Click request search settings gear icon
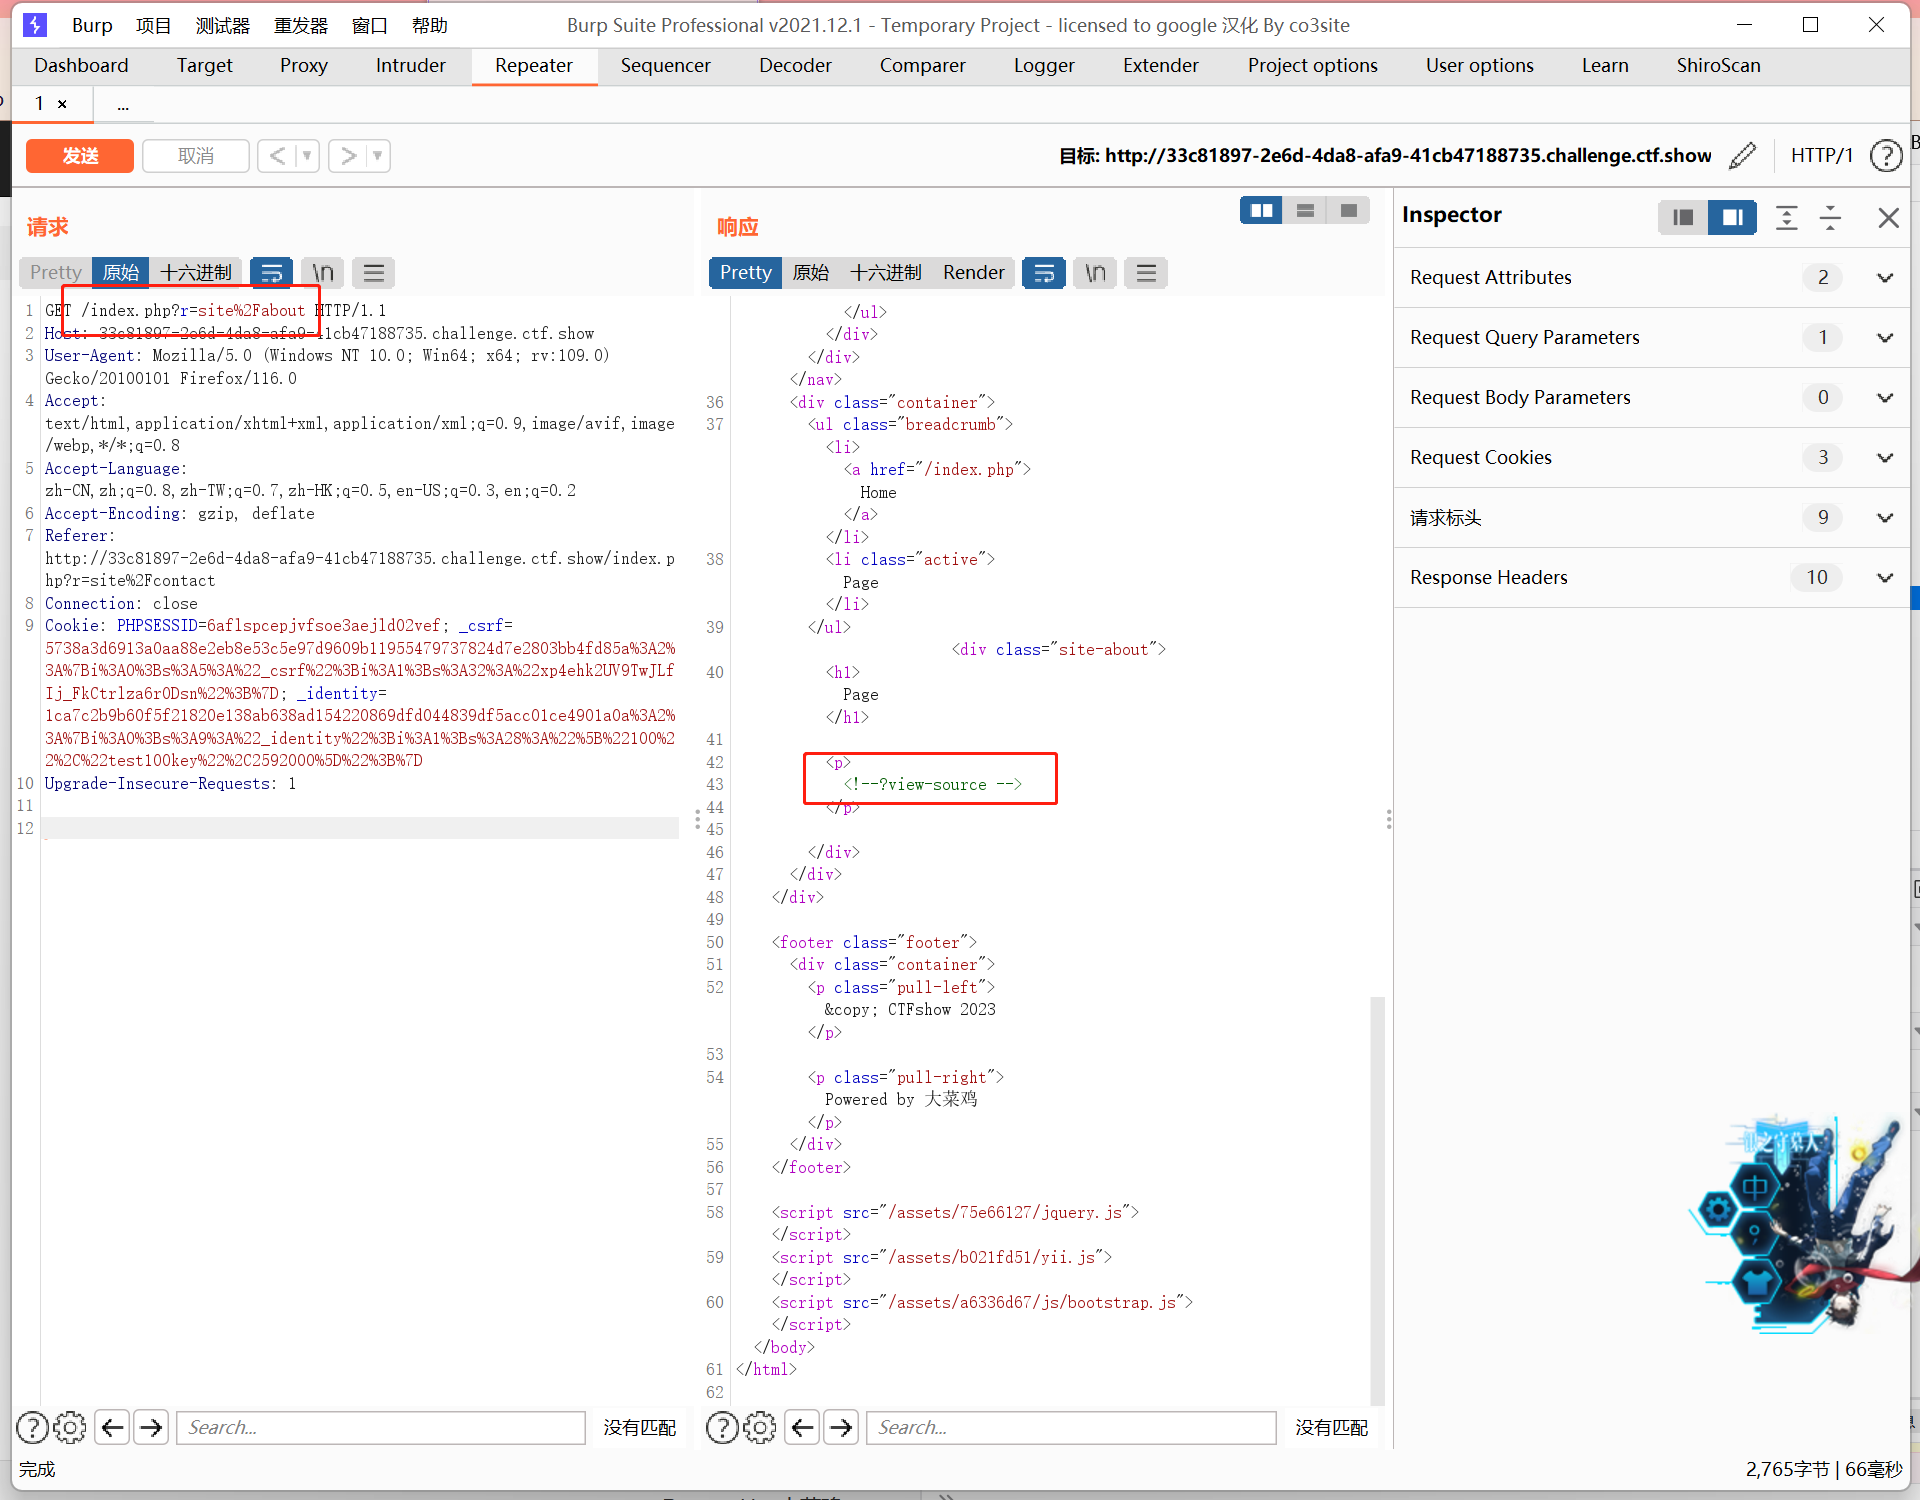1920x1500 pixels. (69, 1427)
